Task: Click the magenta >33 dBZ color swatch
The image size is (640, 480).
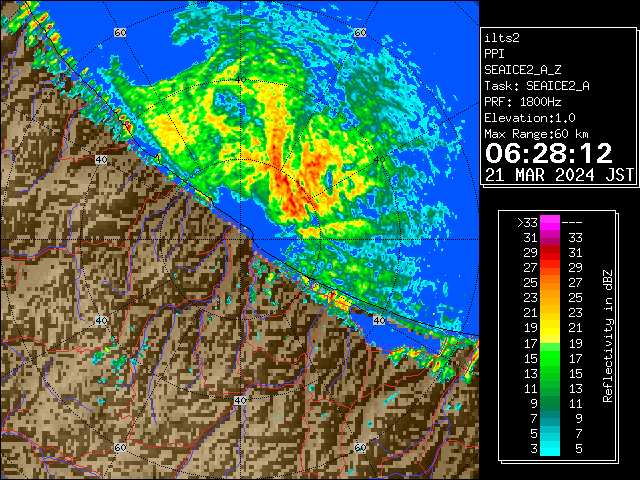Action: point(549,223)
